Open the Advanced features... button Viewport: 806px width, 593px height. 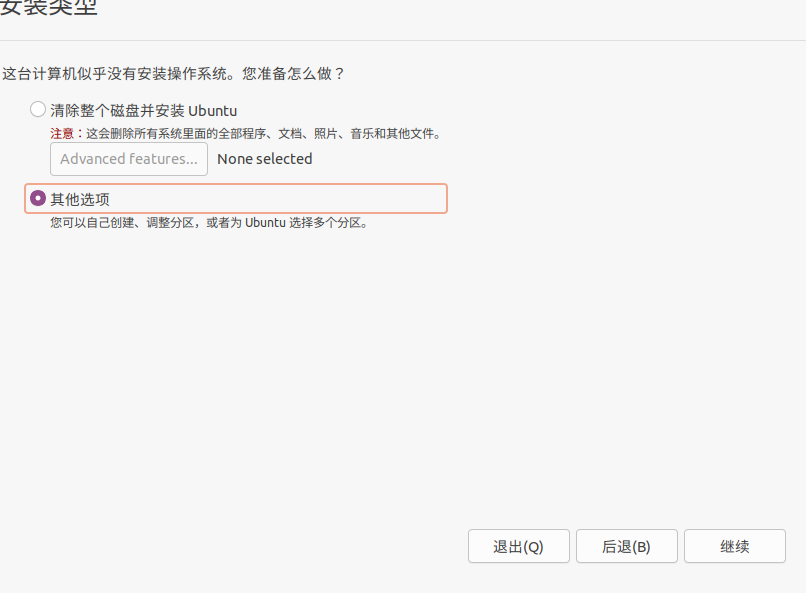pyautogui.click(x=129, y=159)
